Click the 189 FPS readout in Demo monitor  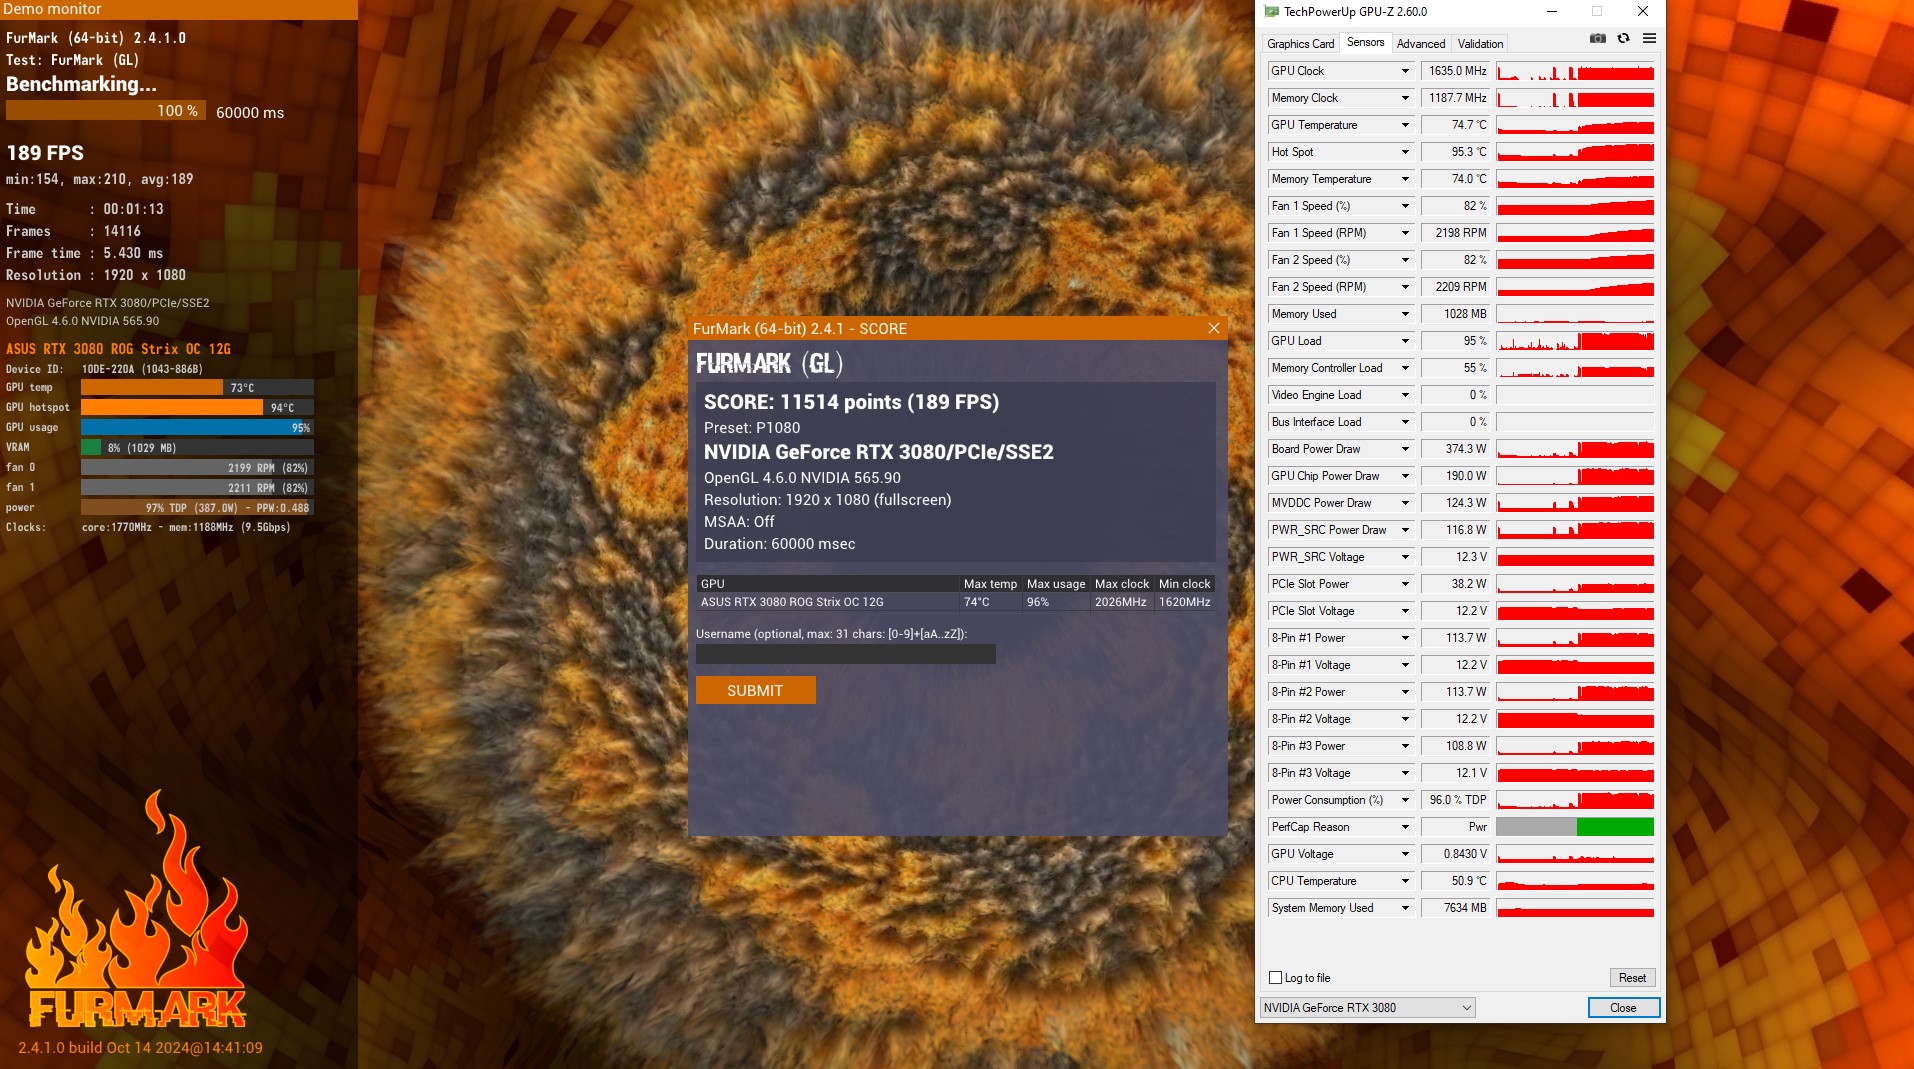[45, 153]
